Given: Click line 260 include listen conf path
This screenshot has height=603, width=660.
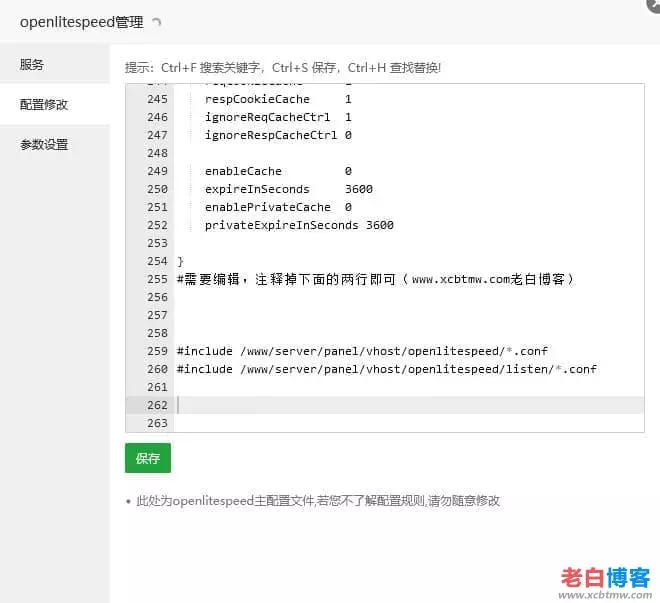Looking at the screenshot, I should pyautogui.click(x=386, y=369).
